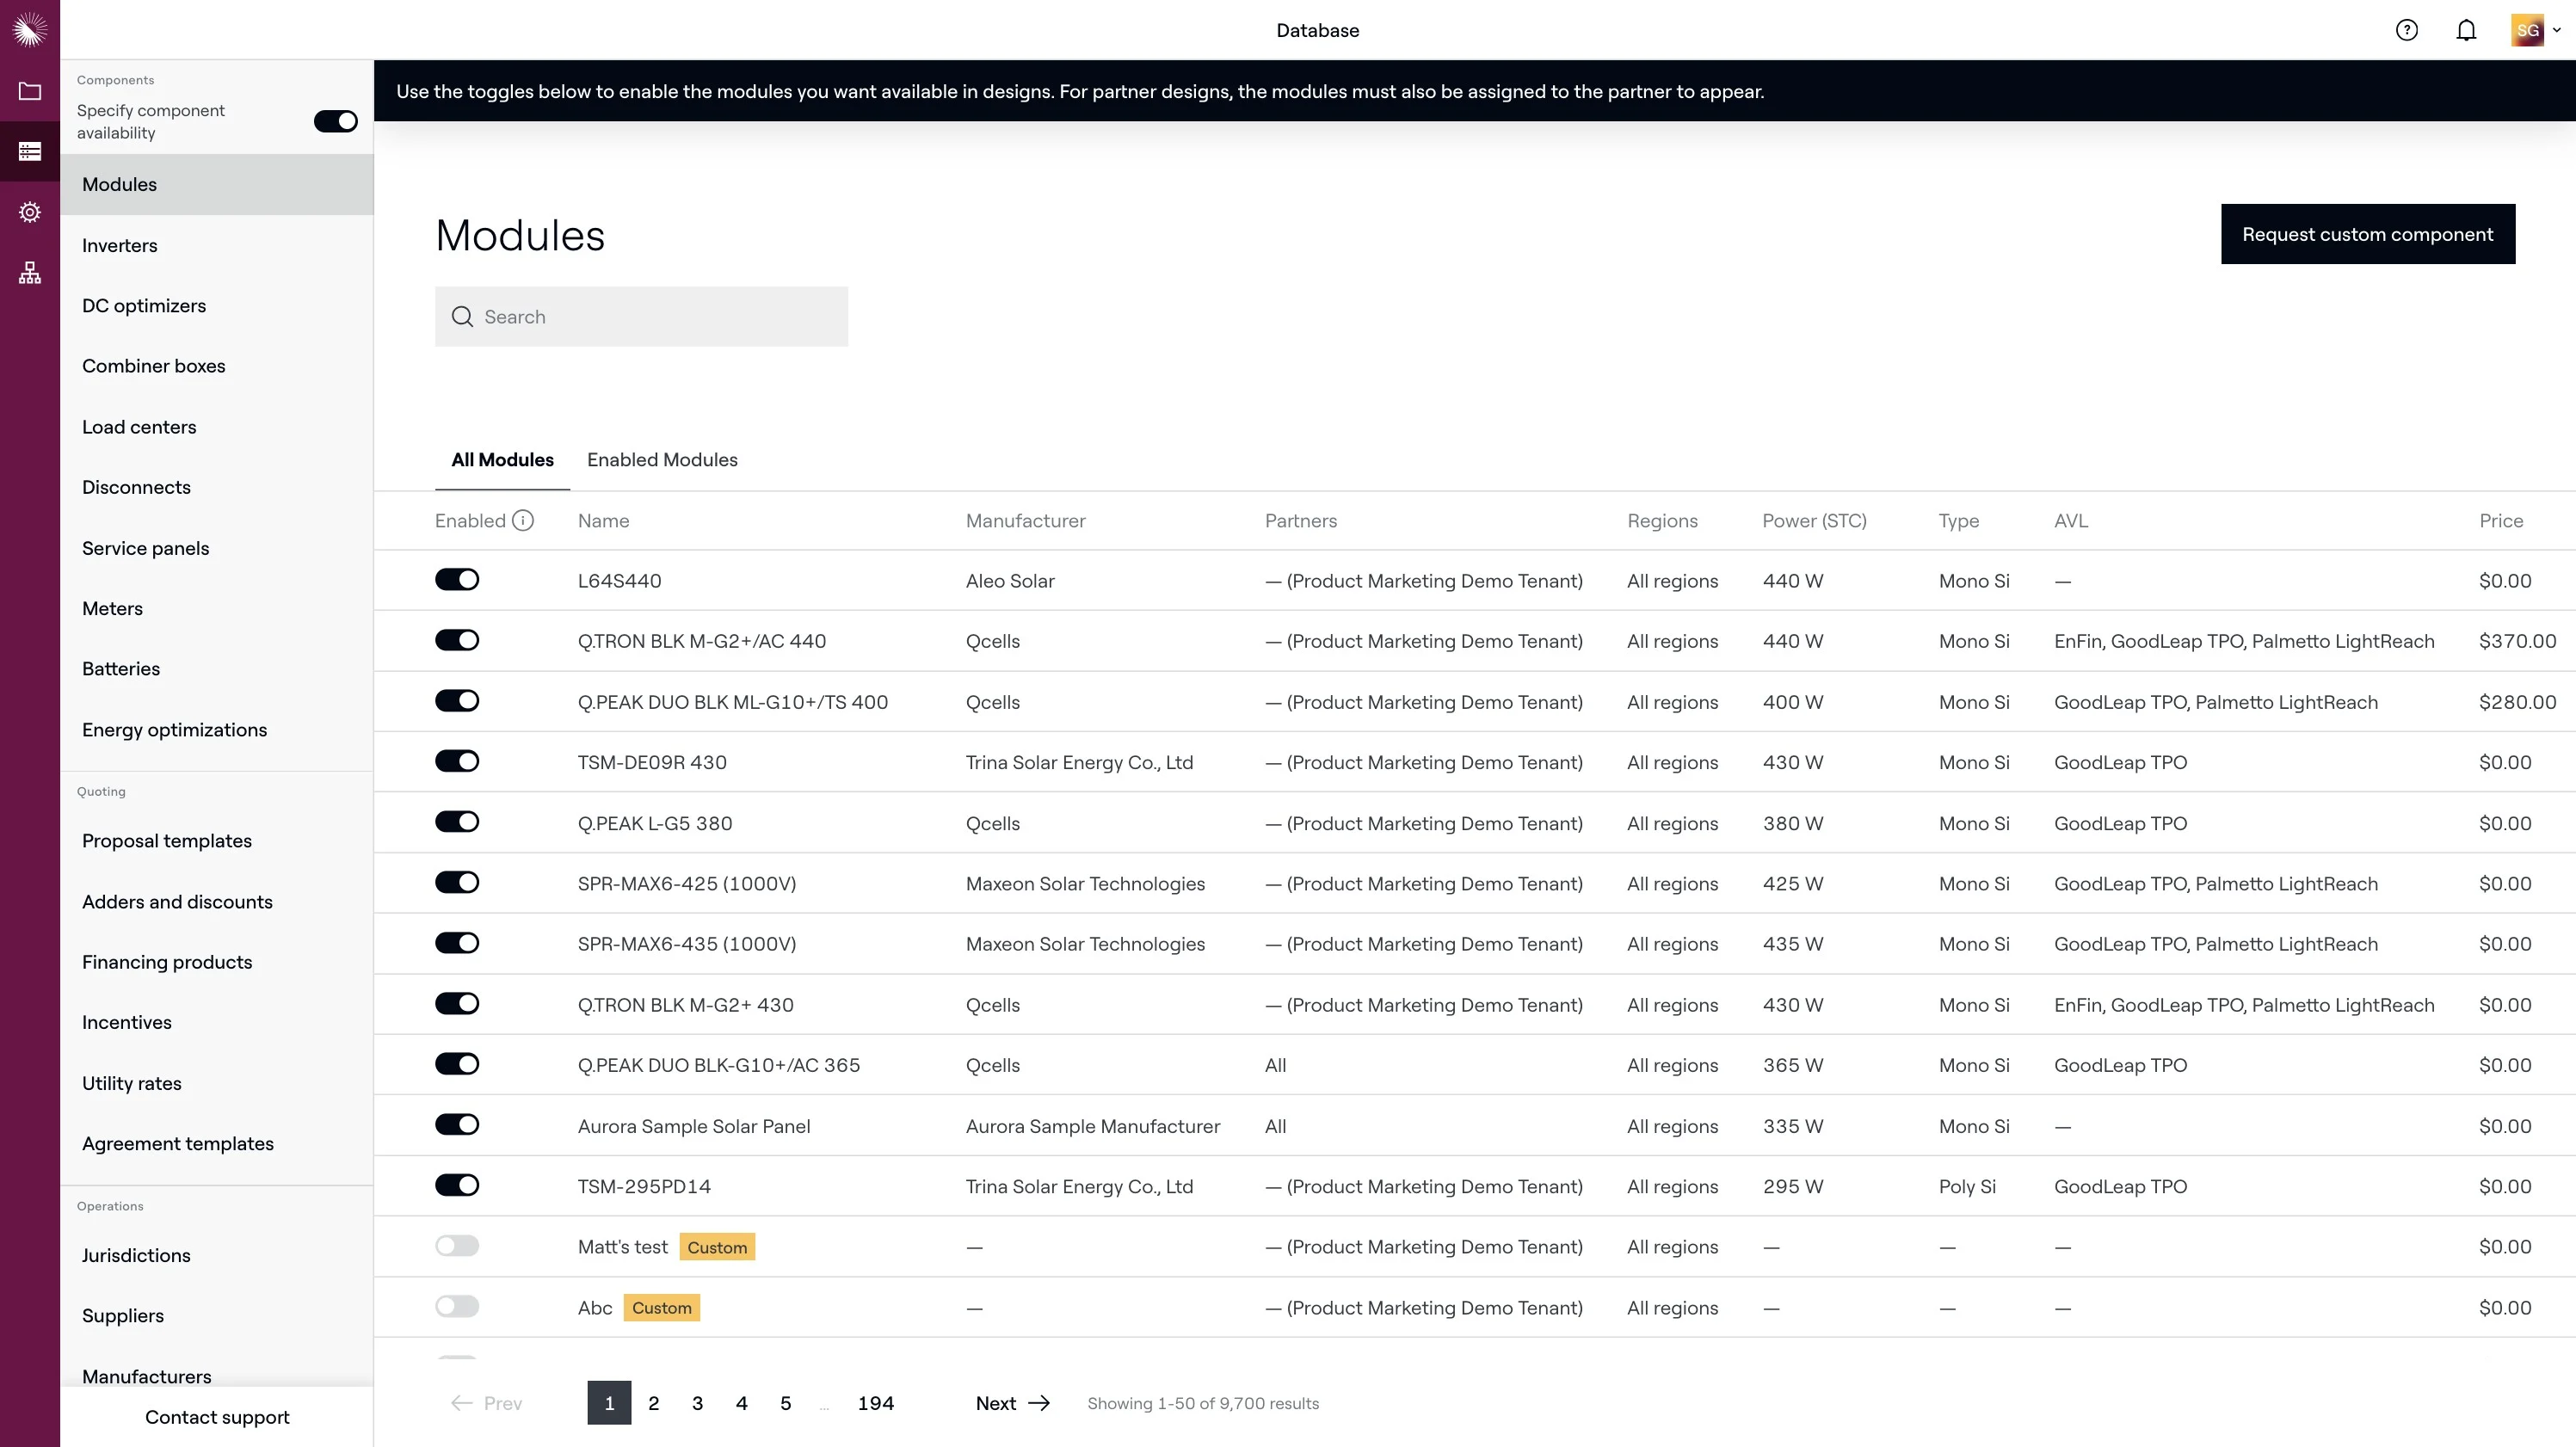Image resolution: width=2576 pixels, height=1447 pixels.
Task: Open the Projects folder icon in sidebar
Action: click(30, 91)
